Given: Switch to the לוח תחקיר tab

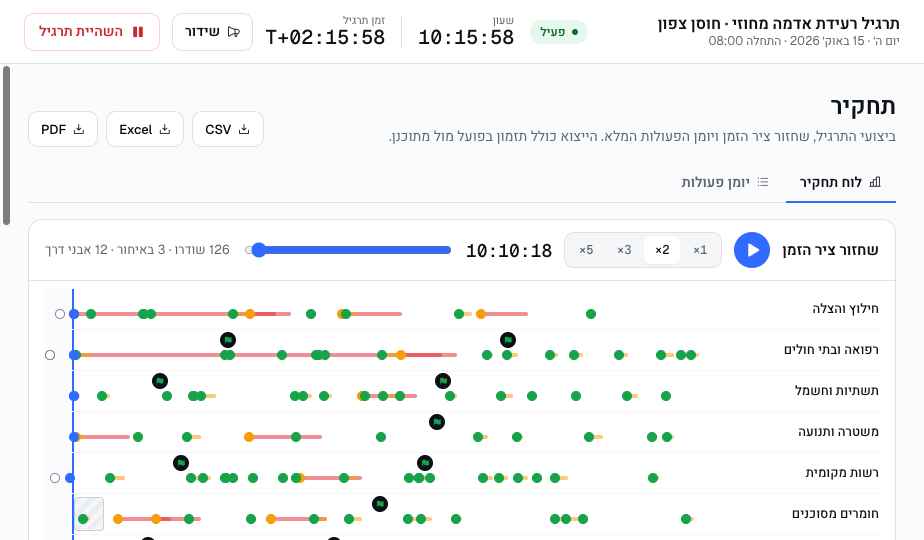Looking at the screenshot, I should click(840, 183).
